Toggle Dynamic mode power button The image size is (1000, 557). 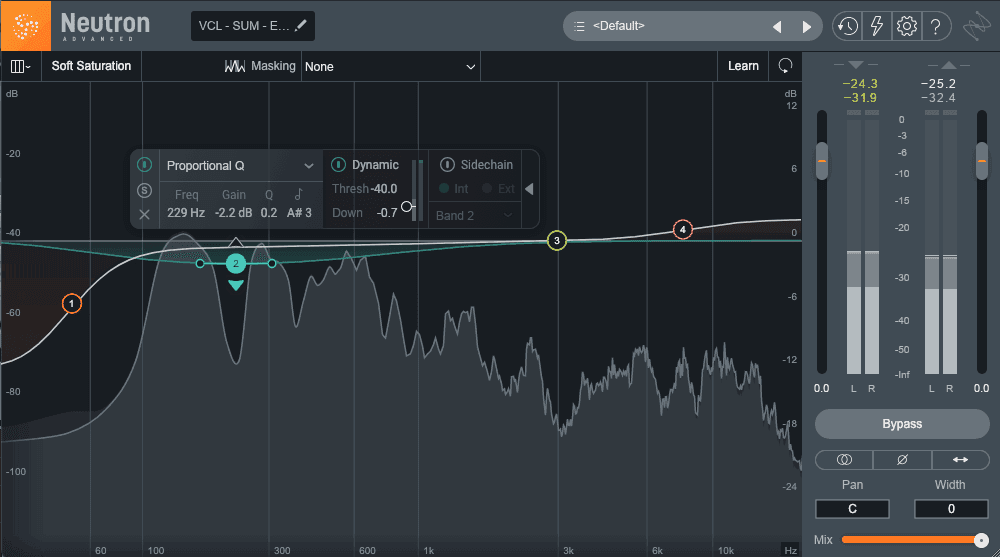pyautogui.click(x=339, y=165)
